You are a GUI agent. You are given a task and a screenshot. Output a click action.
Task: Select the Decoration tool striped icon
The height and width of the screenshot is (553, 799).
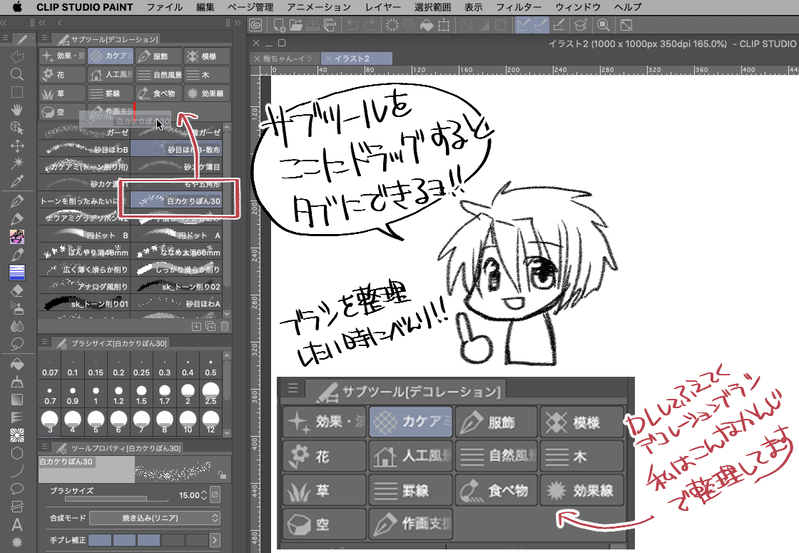17,272
